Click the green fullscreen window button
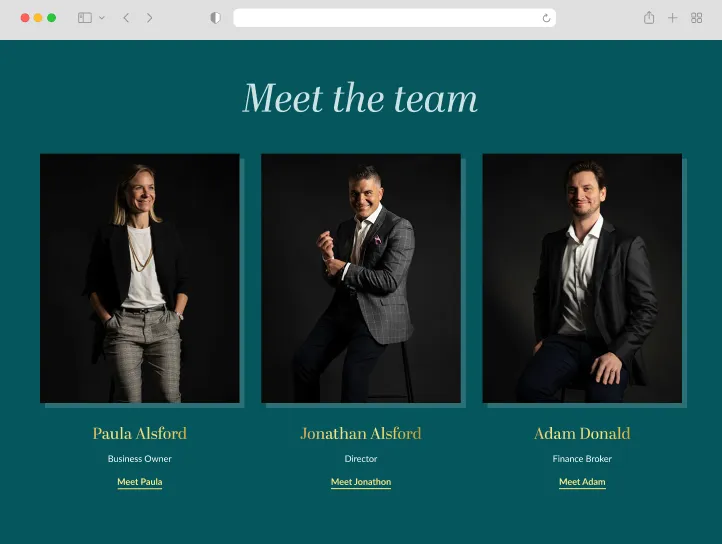Image resolution: width=722 pixels, height=544 pixels. point(52,18)
